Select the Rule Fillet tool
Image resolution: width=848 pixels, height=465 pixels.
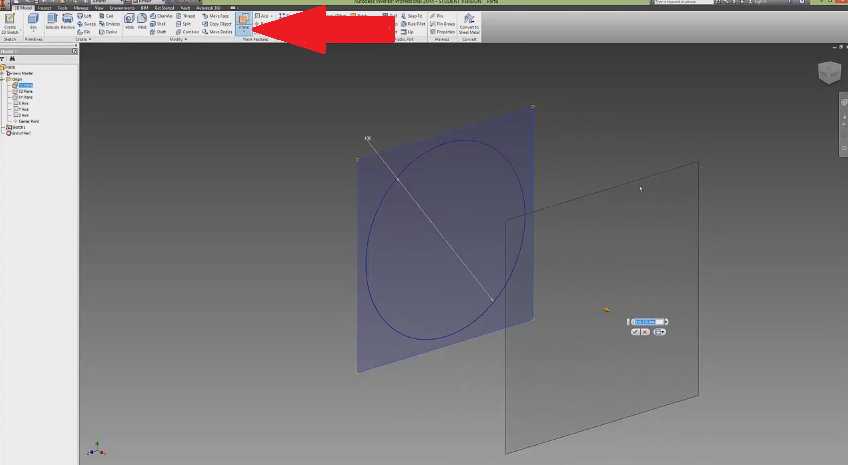(x=413, y=24)
